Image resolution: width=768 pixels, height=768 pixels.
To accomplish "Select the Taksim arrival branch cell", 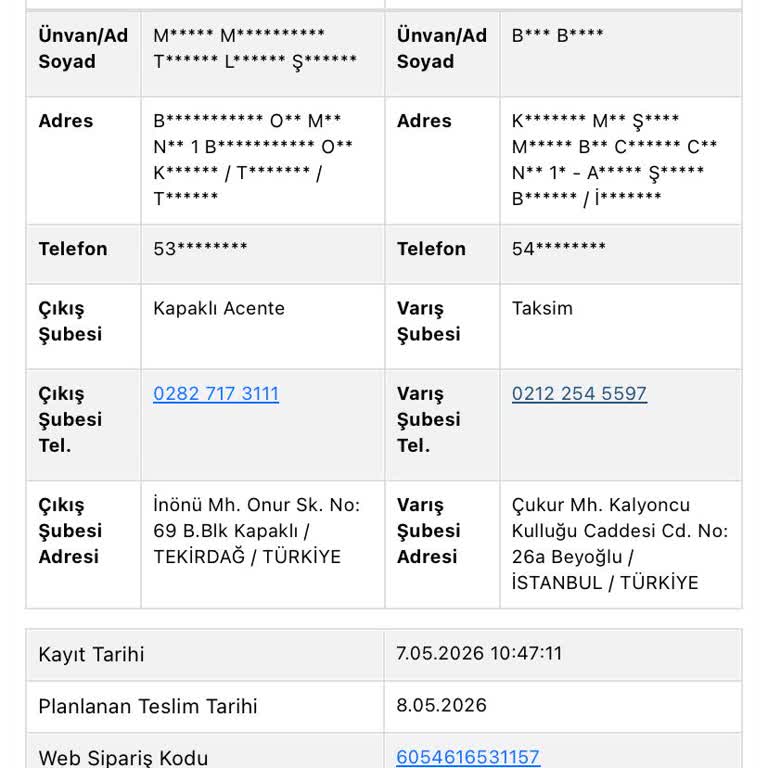I will coord(621,326).
